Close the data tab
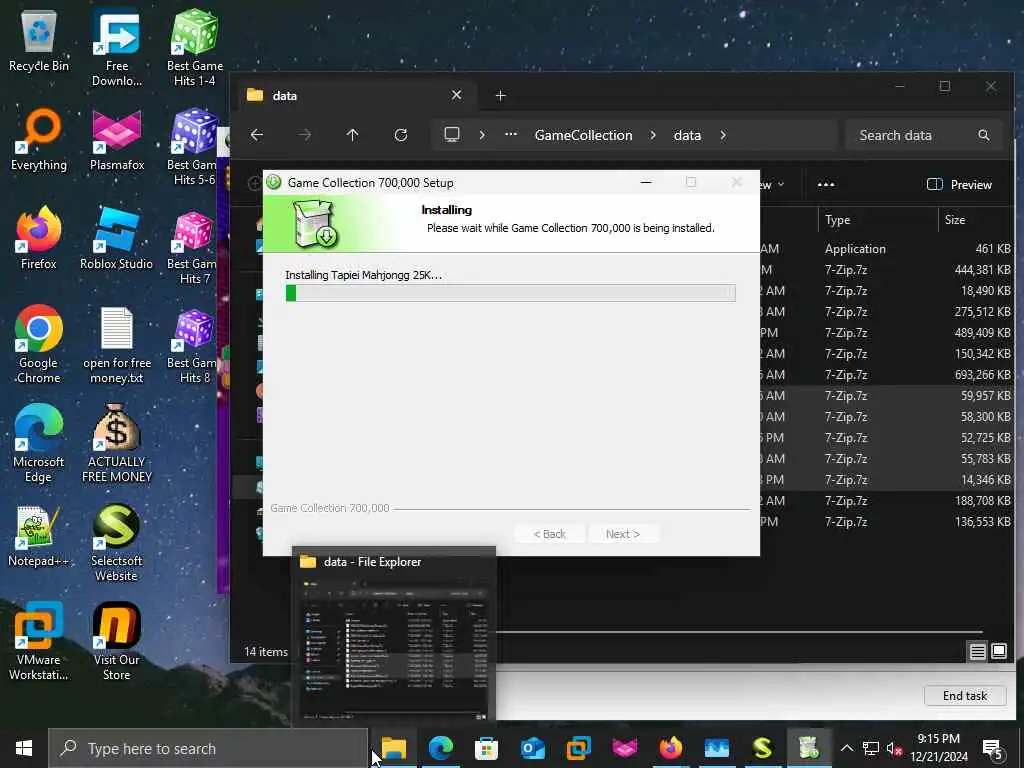Screen dimensions: 1024x768 coord(456,95)
